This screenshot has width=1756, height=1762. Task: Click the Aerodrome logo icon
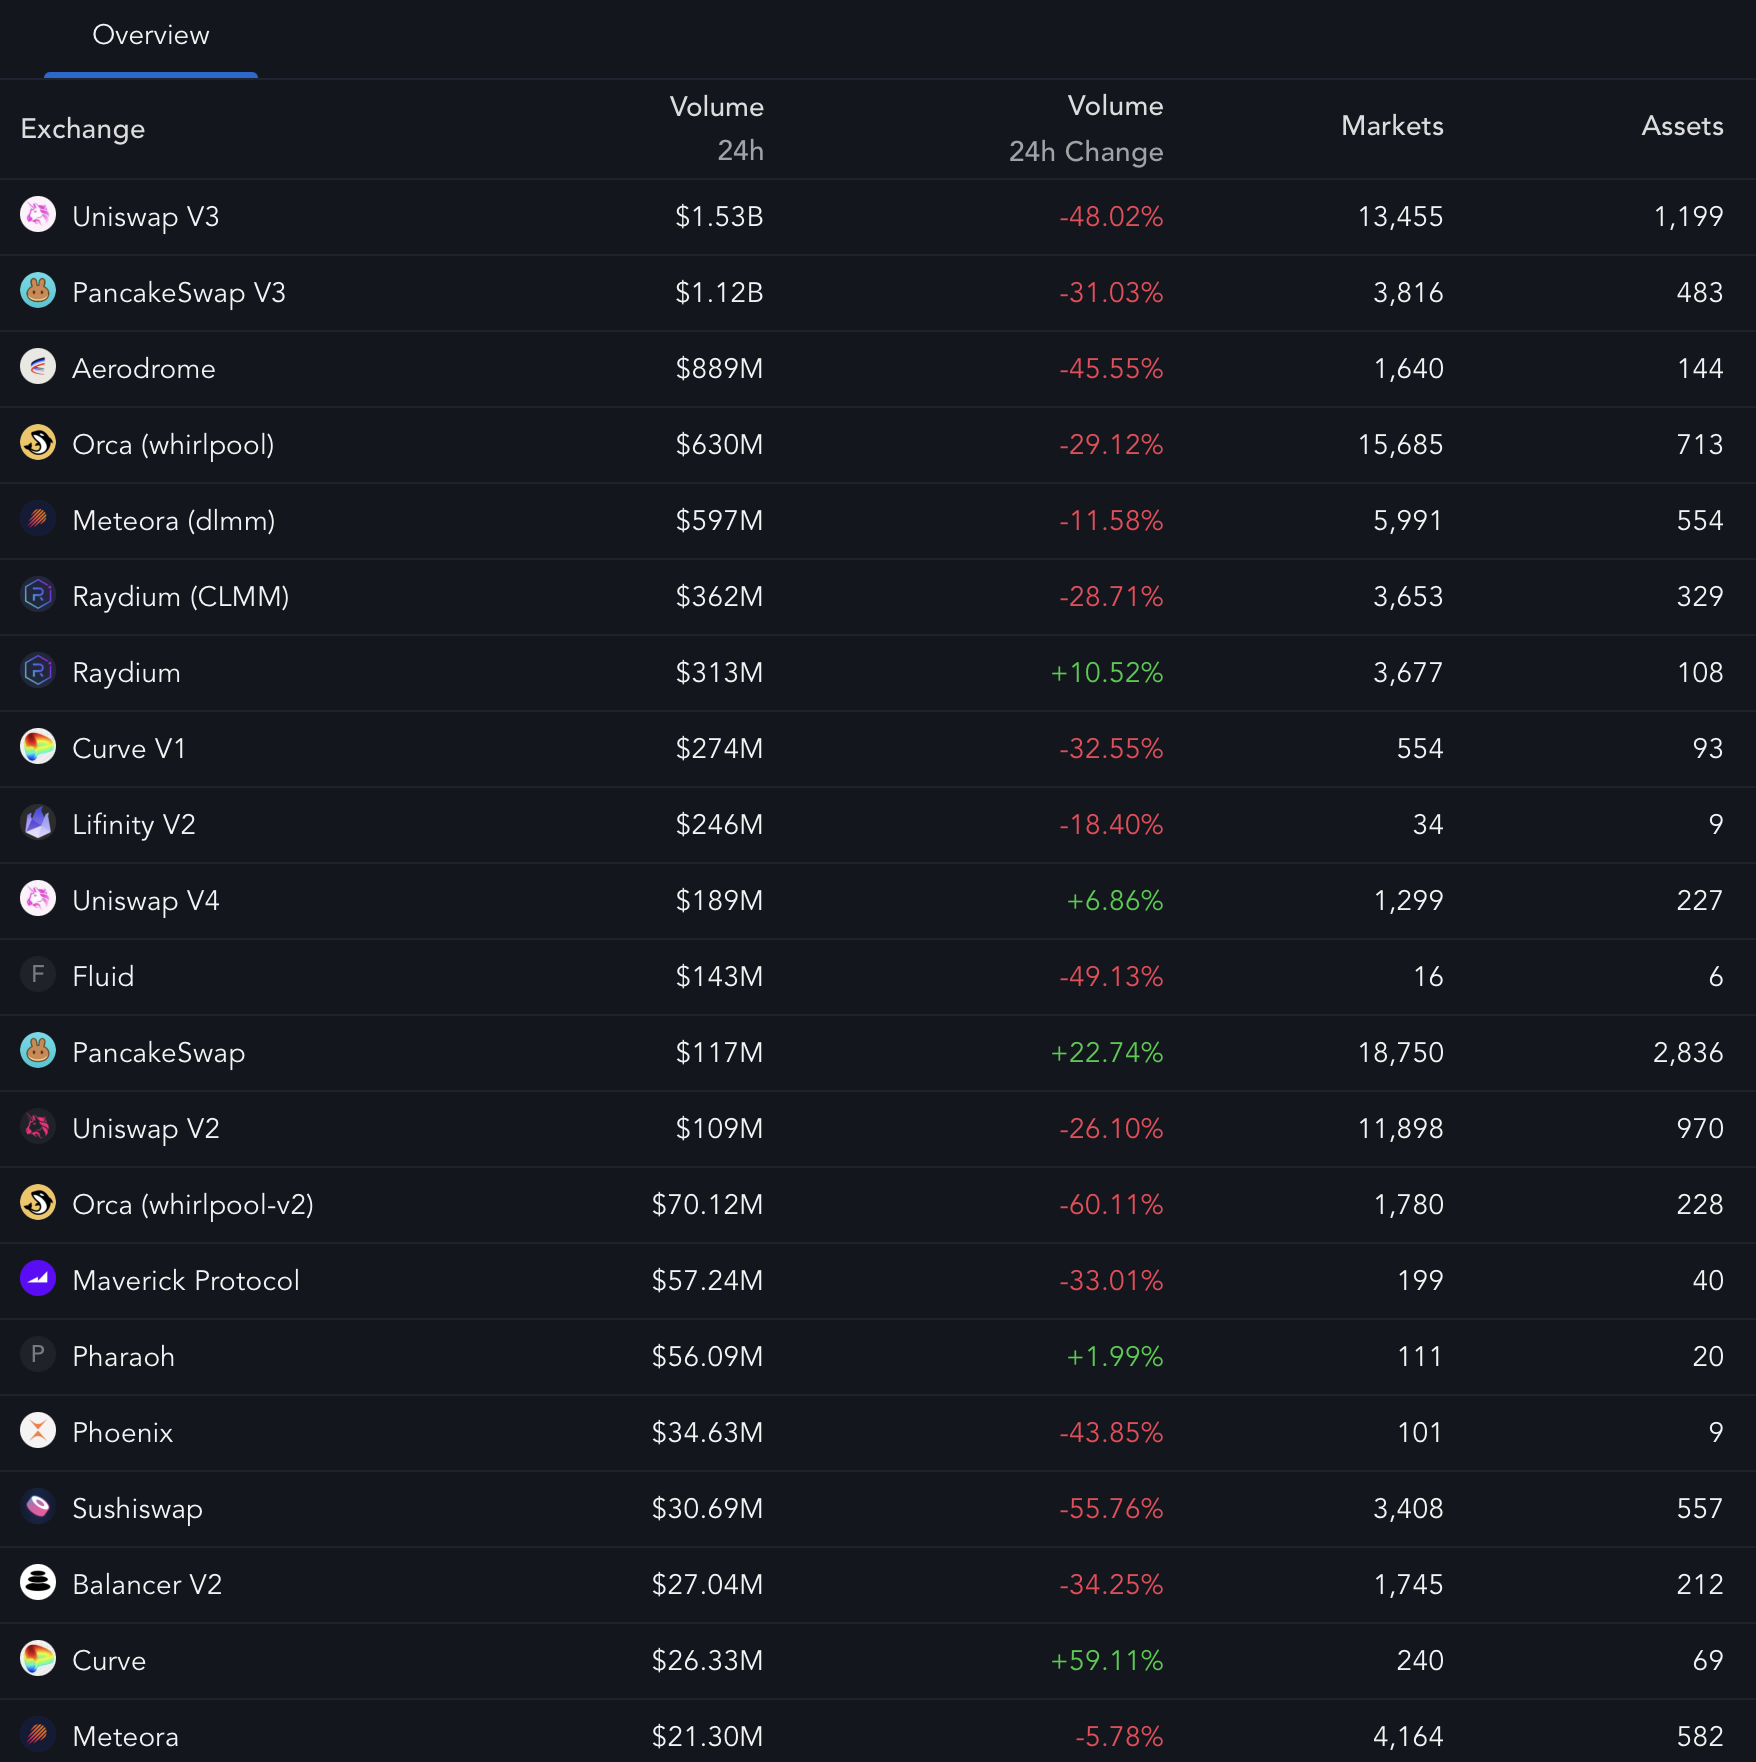[x=38, y=367]
